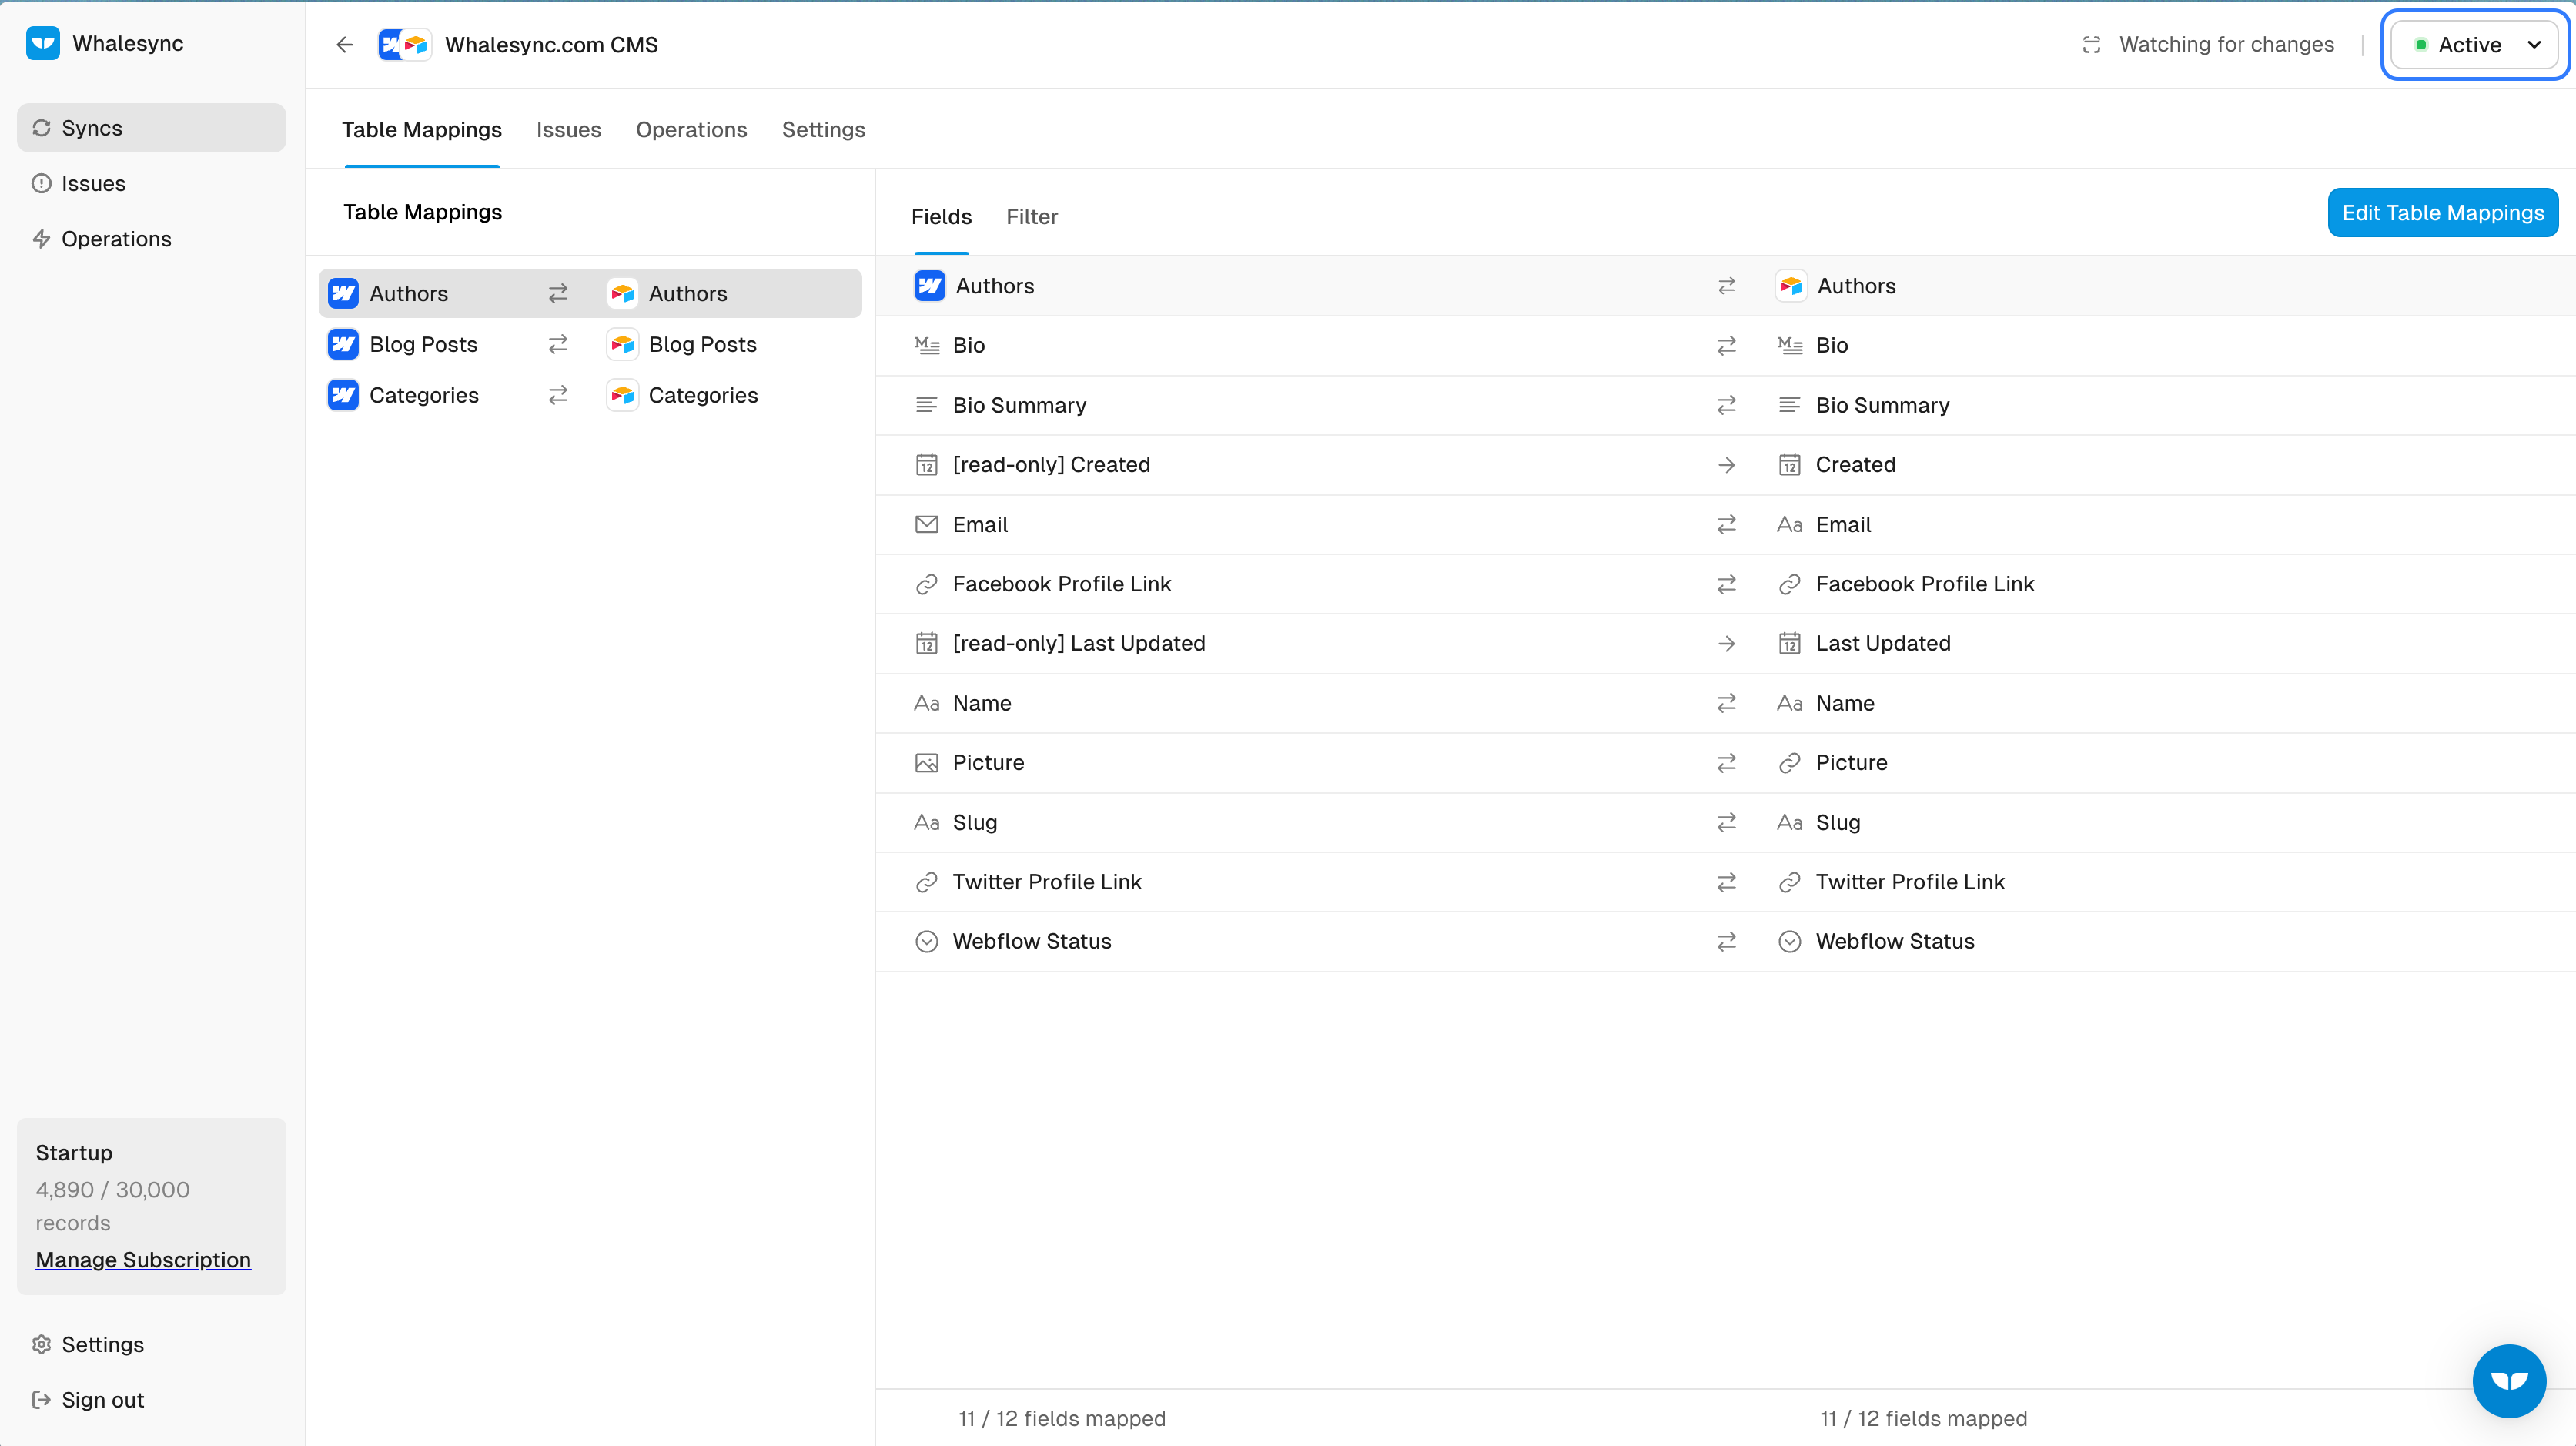Viewport: 2576px width, 1446px height.
Task: Click the text-lines icon beside Airtable Bio Summary
Action: 1790,405
